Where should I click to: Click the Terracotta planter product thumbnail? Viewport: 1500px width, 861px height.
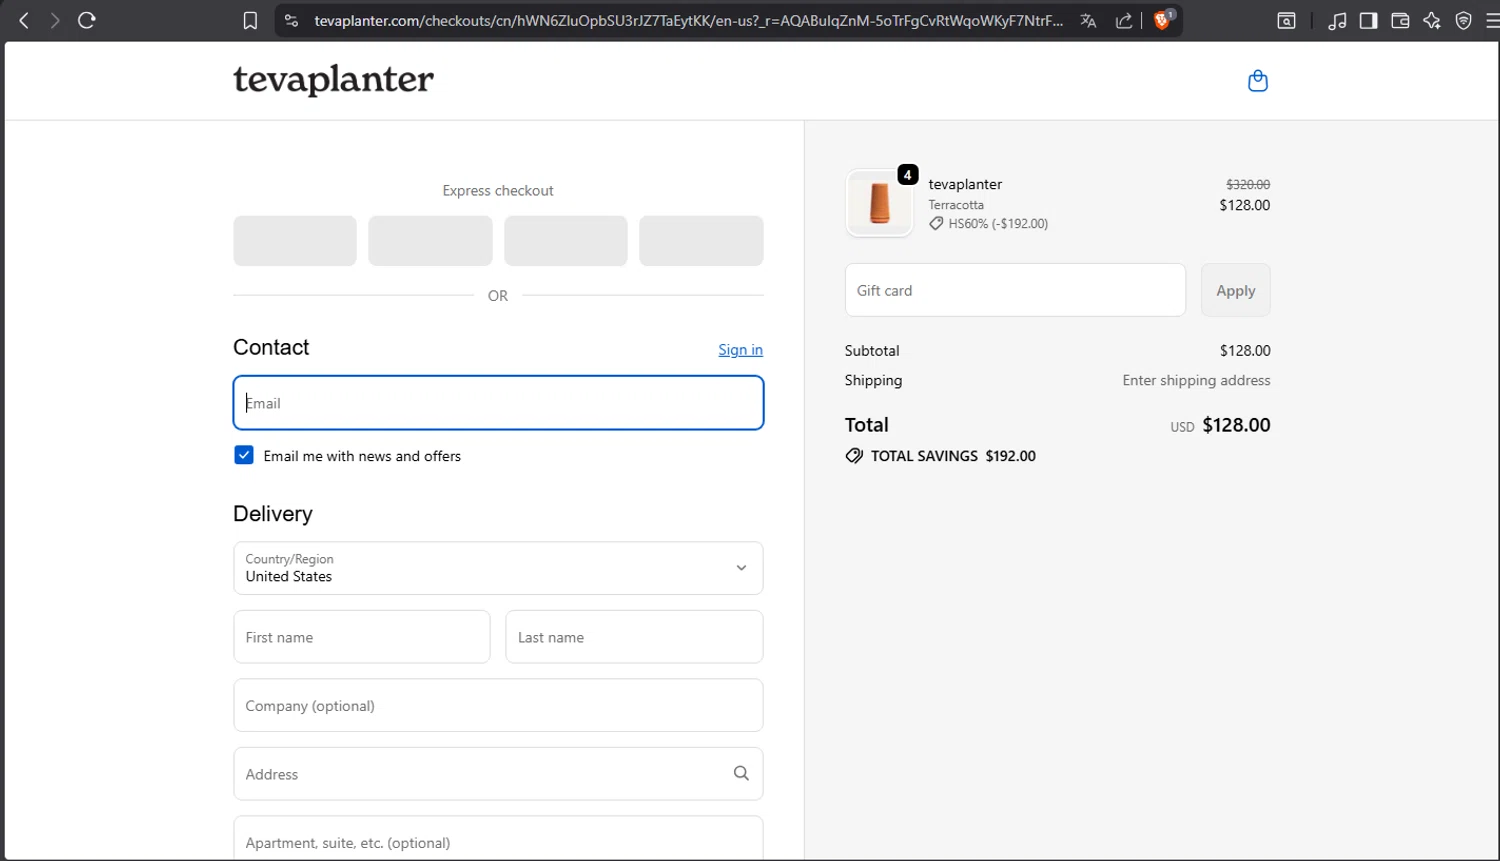pos(879,203)
